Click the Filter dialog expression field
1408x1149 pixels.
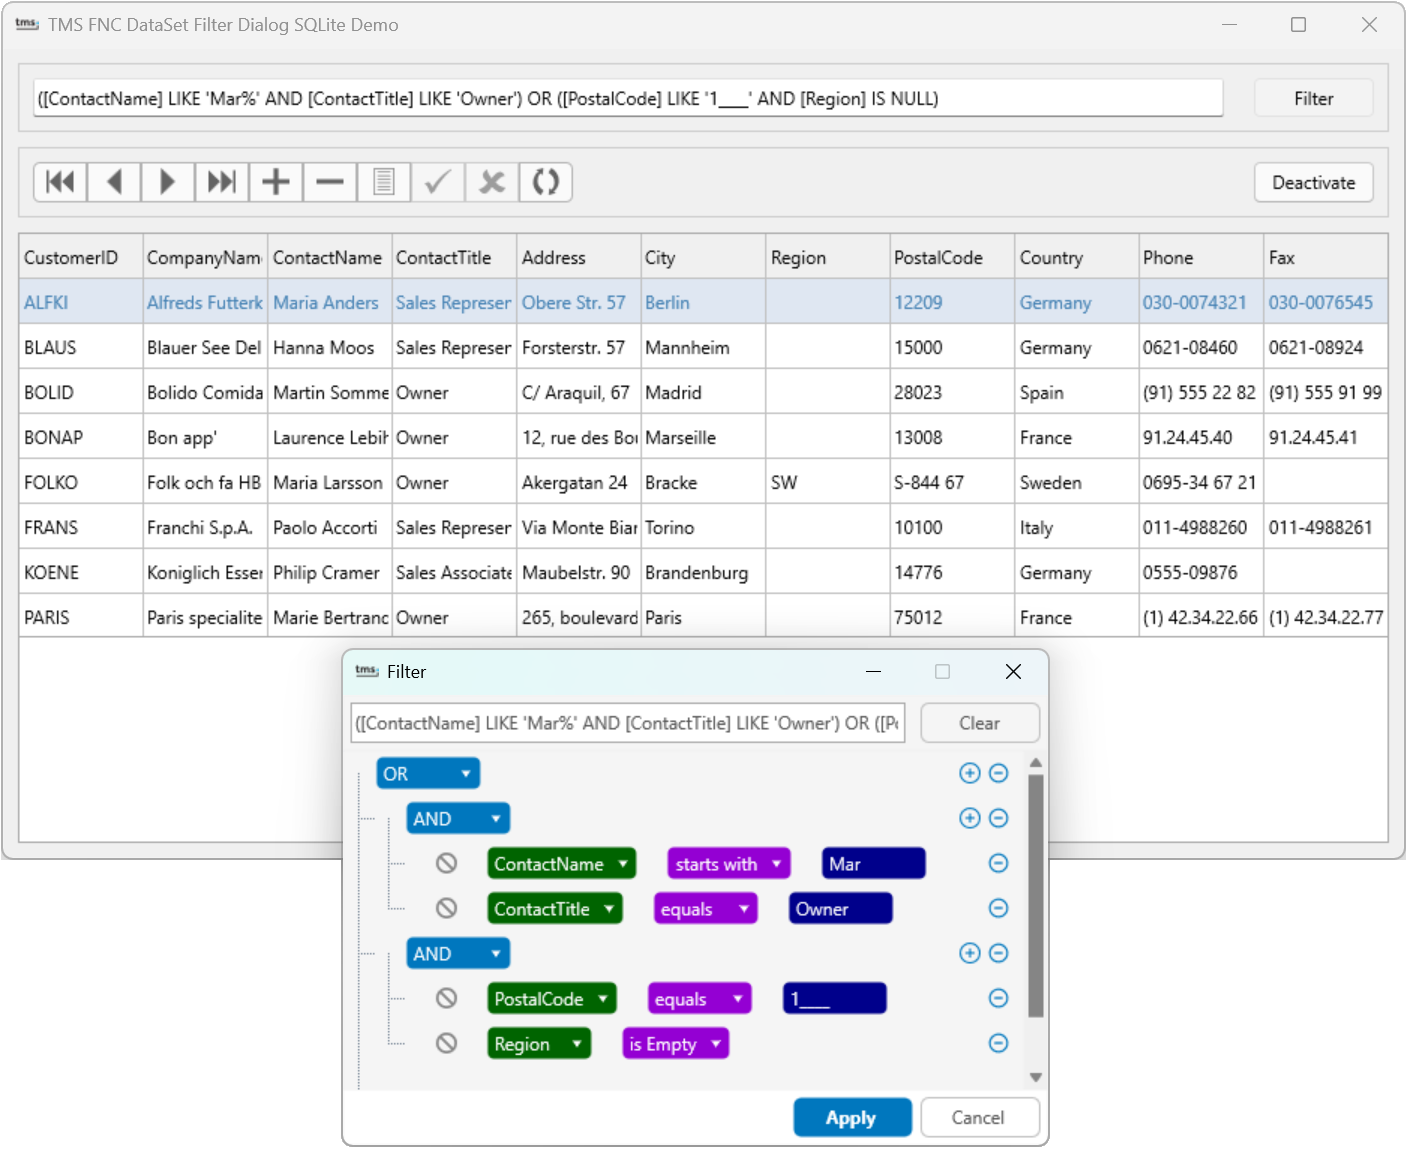point(628,723)
